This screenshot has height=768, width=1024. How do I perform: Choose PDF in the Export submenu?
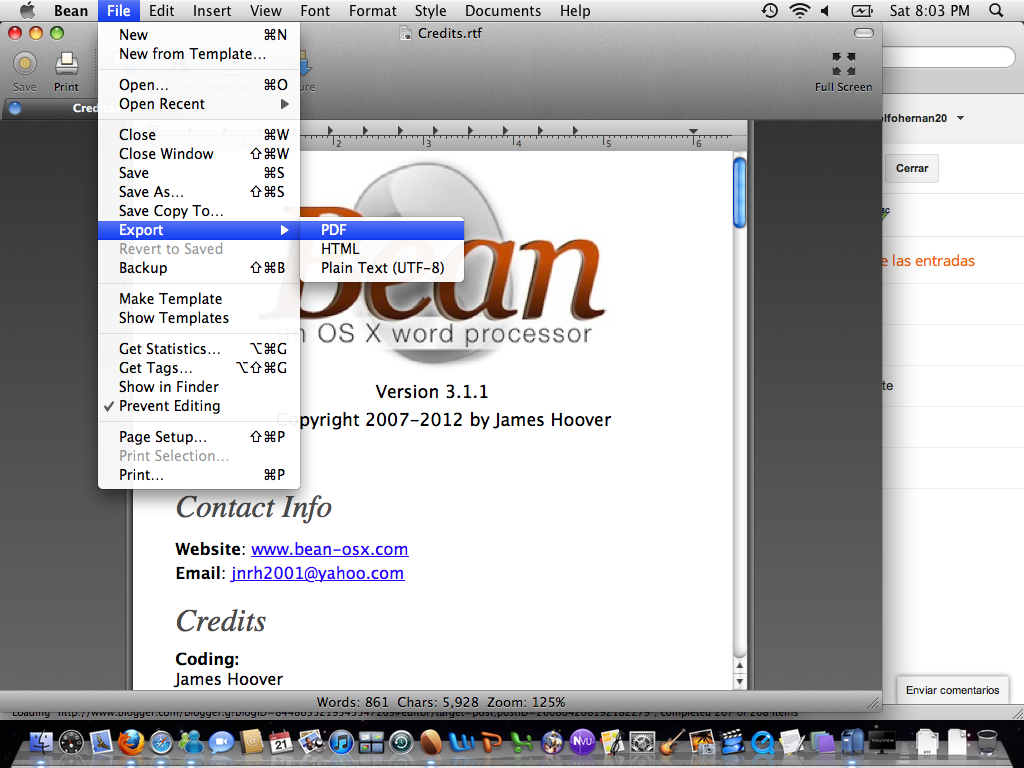382,230
